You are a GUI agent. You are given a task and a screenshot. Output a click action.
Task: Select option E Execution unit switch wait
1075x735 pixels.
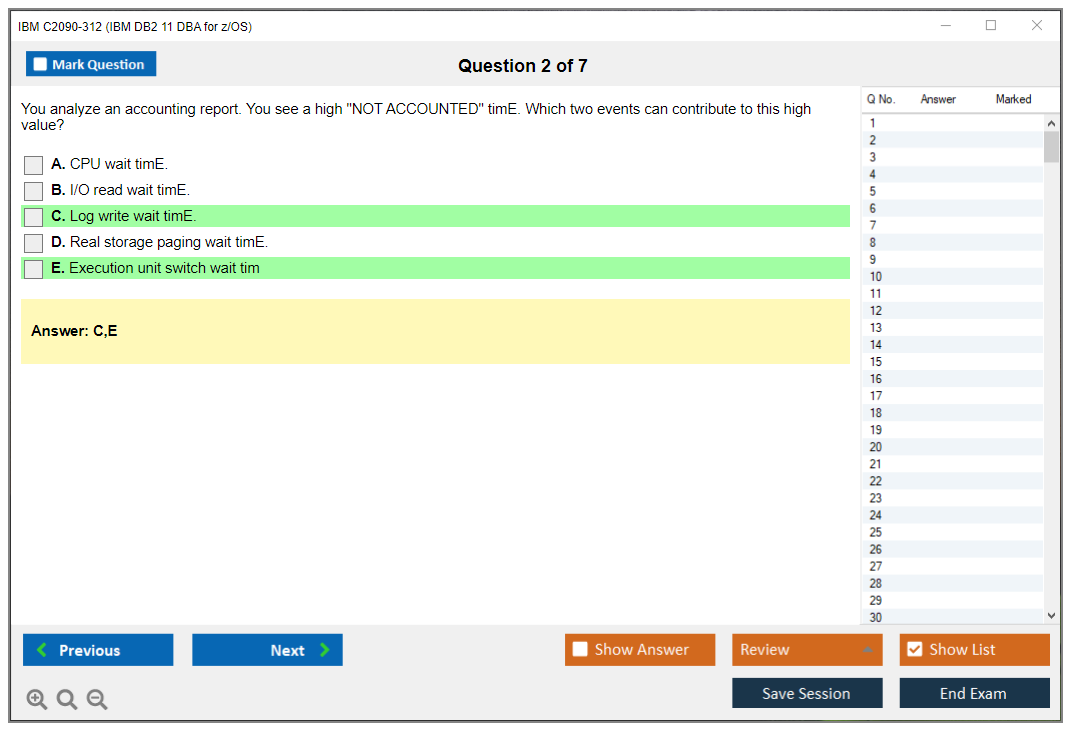[34, 269]
